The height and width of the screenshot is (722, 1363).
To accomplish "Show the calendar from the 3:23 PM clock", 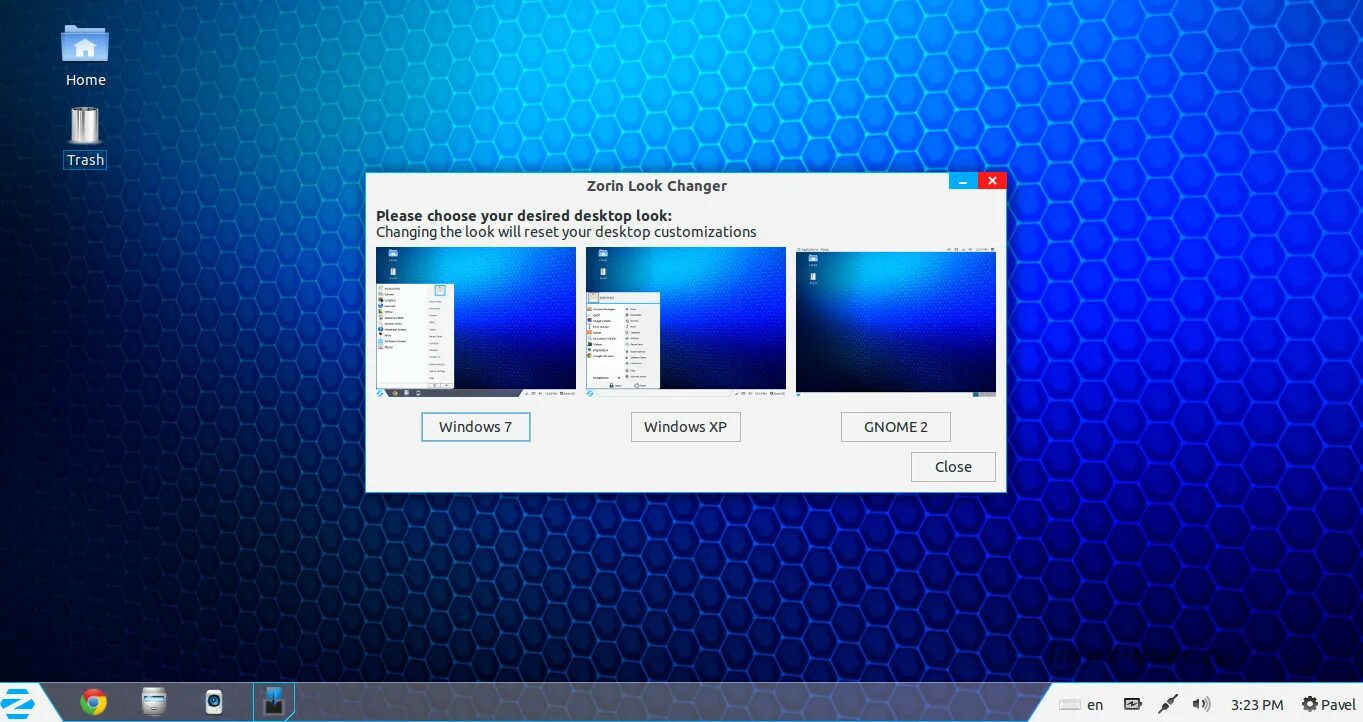I will click(x=1257, y=705).
